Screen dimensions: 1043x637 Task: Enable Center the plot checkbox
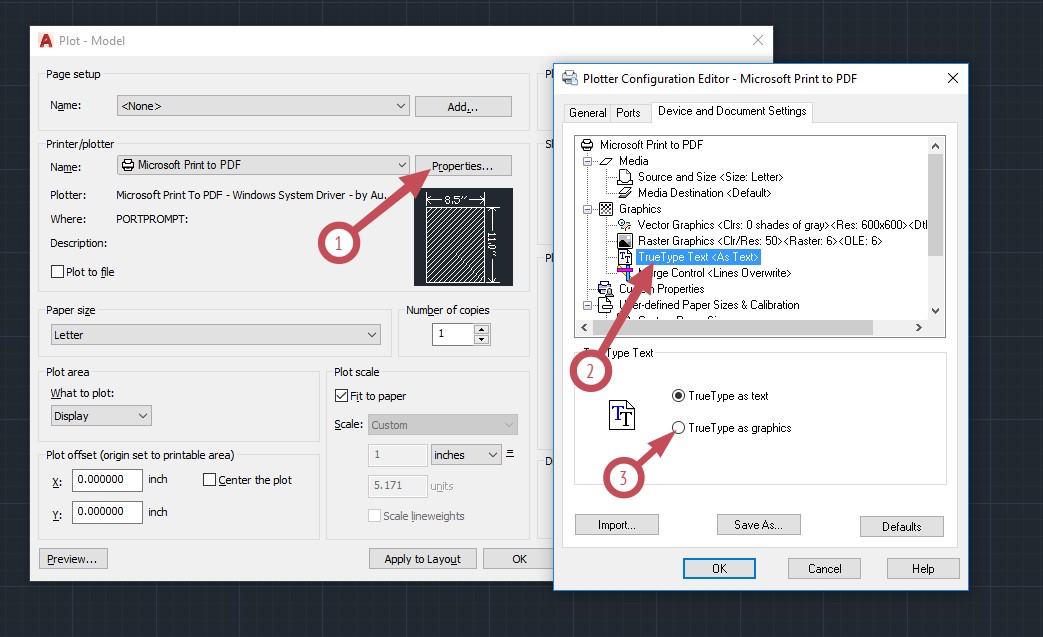210,479
